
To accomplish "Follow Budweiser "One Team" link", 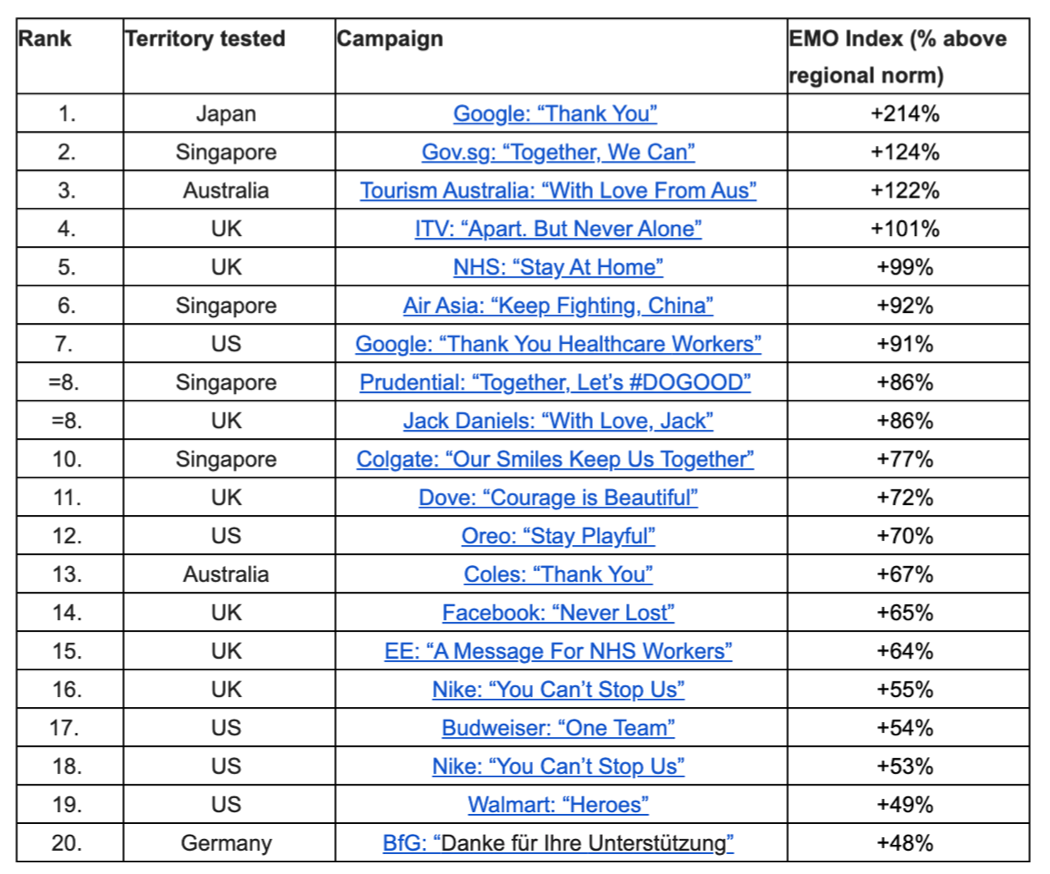I will pyautogui.click(x=558, y=728).
